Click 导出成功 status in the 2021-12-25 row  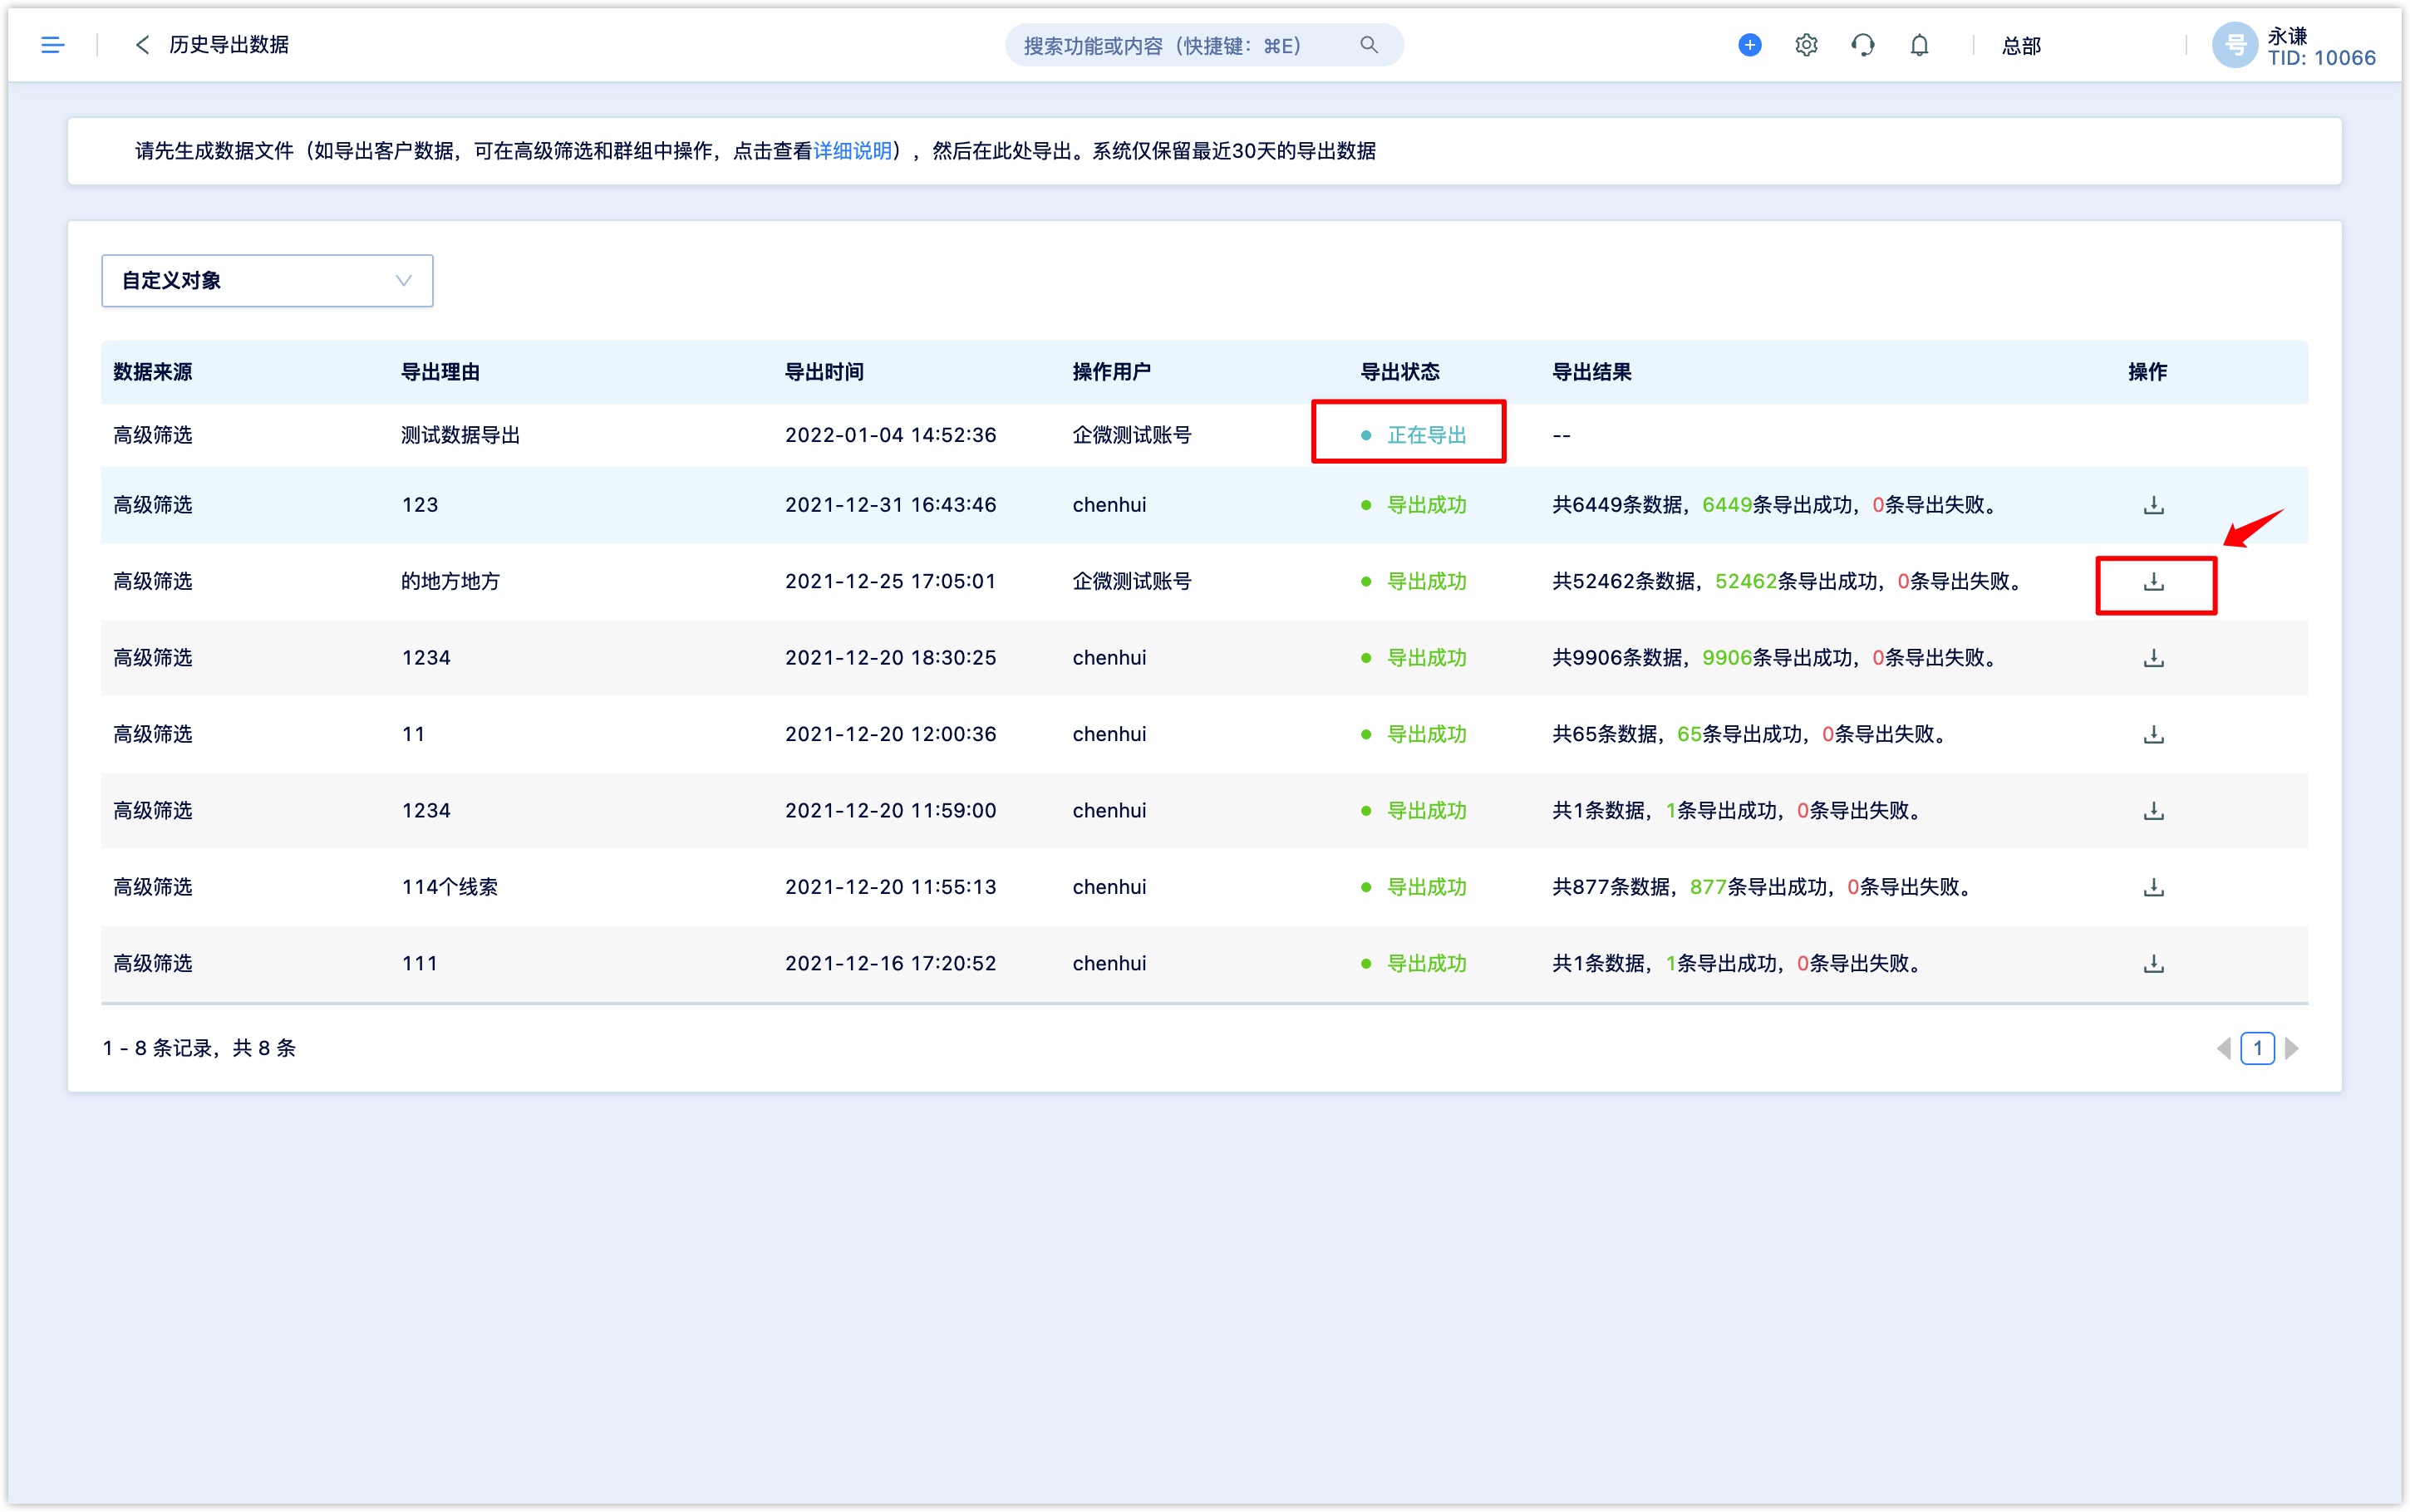pyautogui.click(x=1426, y=581)
